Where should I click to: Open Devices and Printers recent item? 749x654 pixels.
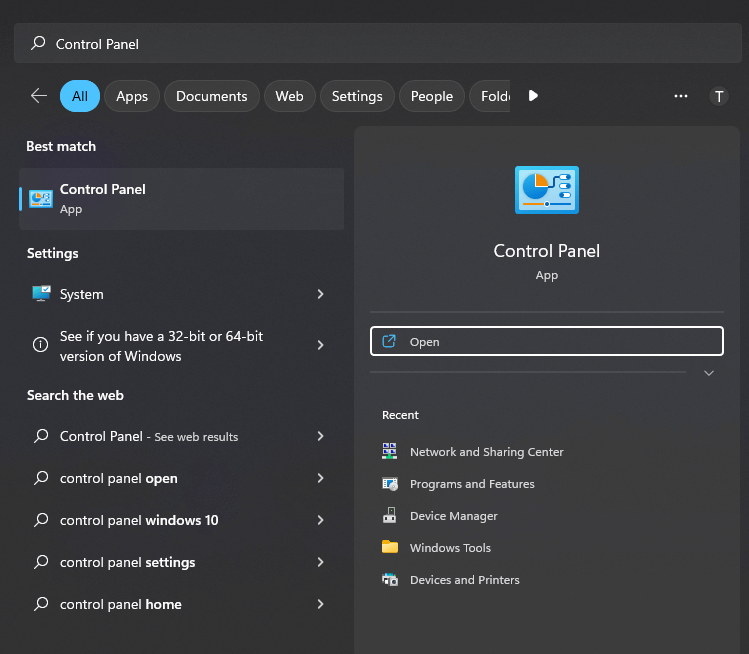(x=451, y=579)
